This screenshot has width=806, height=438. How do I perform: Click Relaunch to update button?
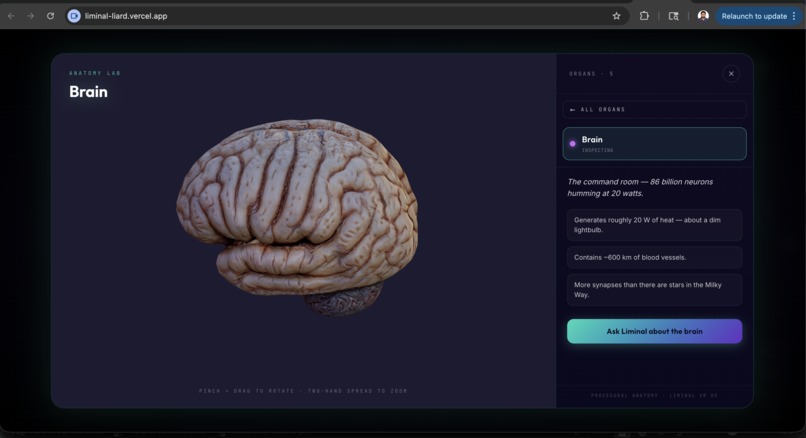[754, 16]
